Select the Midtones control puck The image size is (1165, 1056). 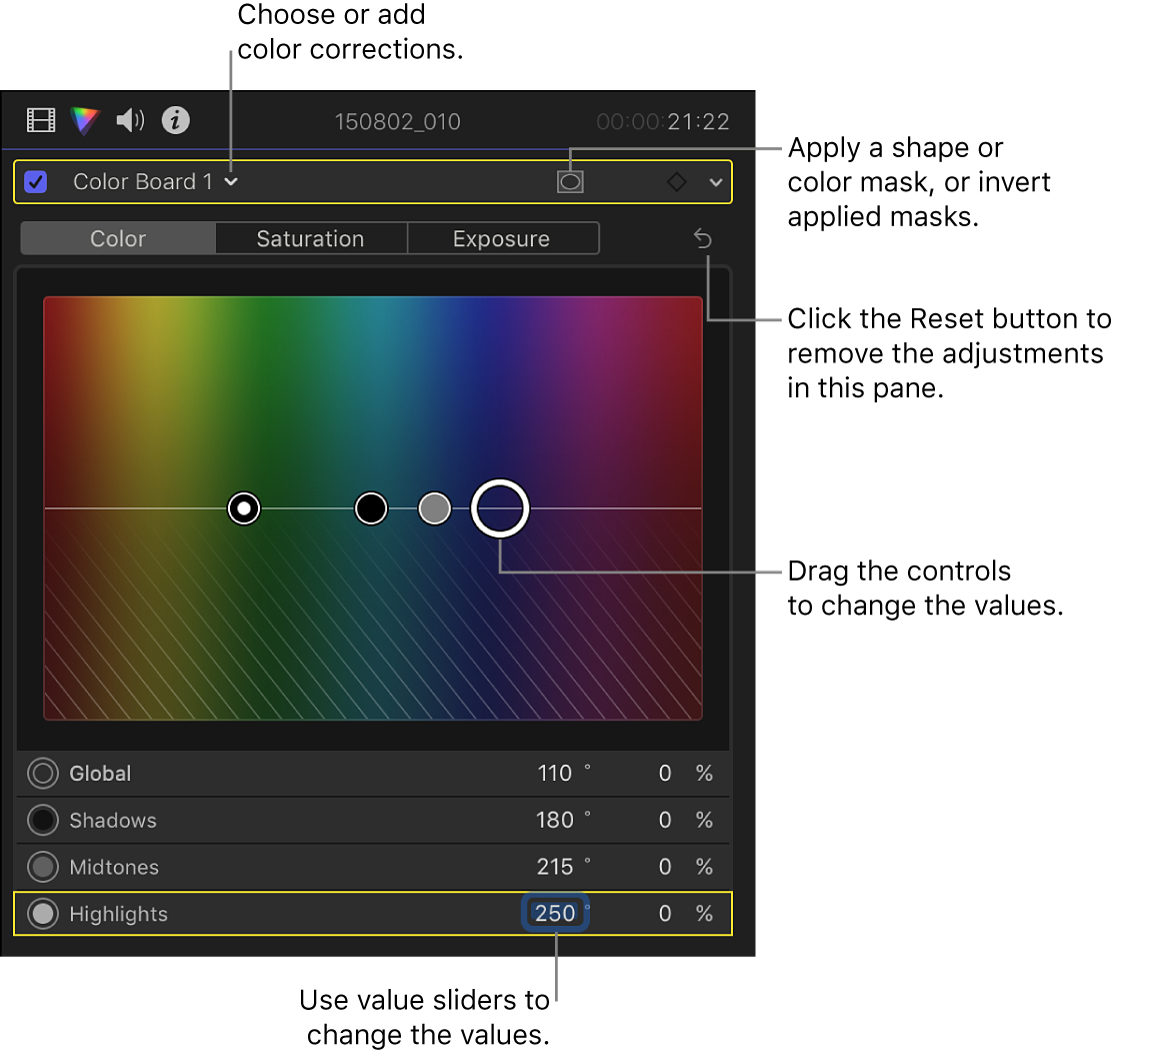435,508
